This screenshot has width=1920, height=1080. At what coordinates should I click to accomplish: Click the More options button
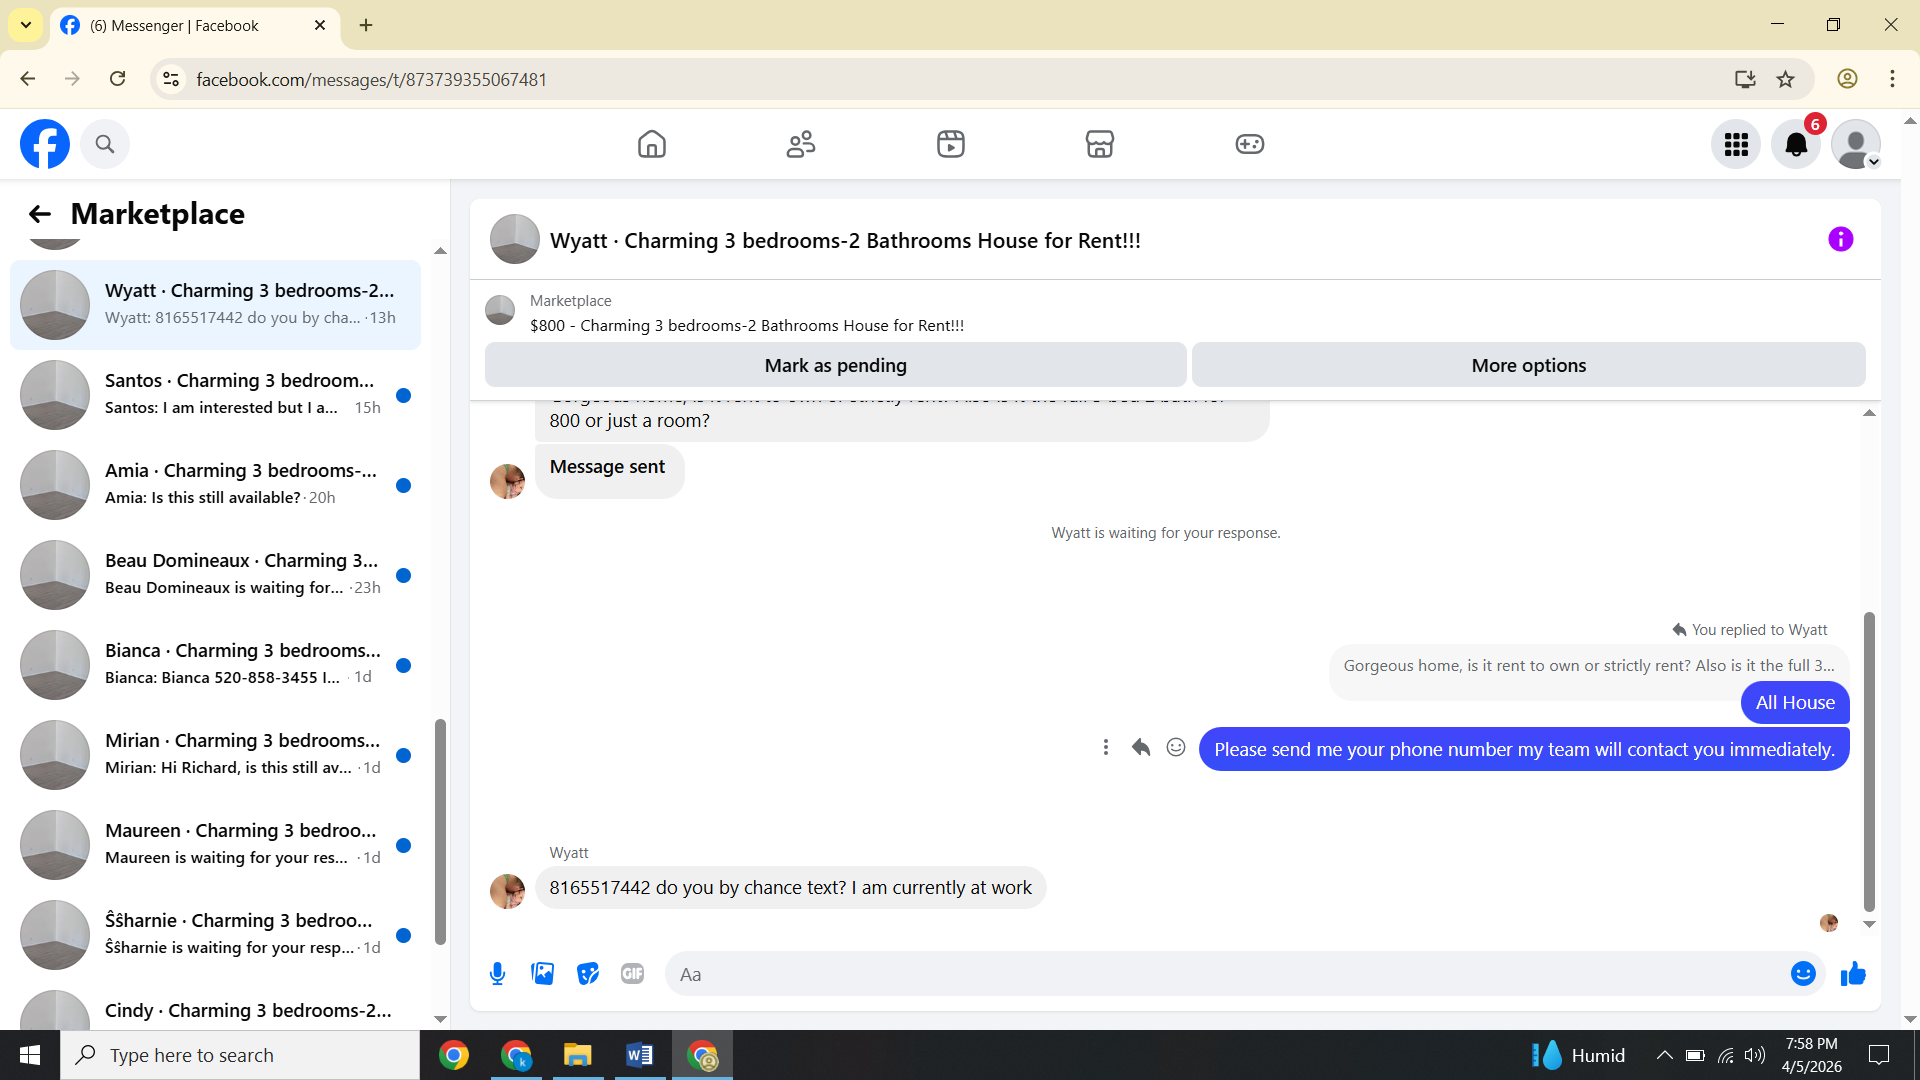pos(1528,366)
